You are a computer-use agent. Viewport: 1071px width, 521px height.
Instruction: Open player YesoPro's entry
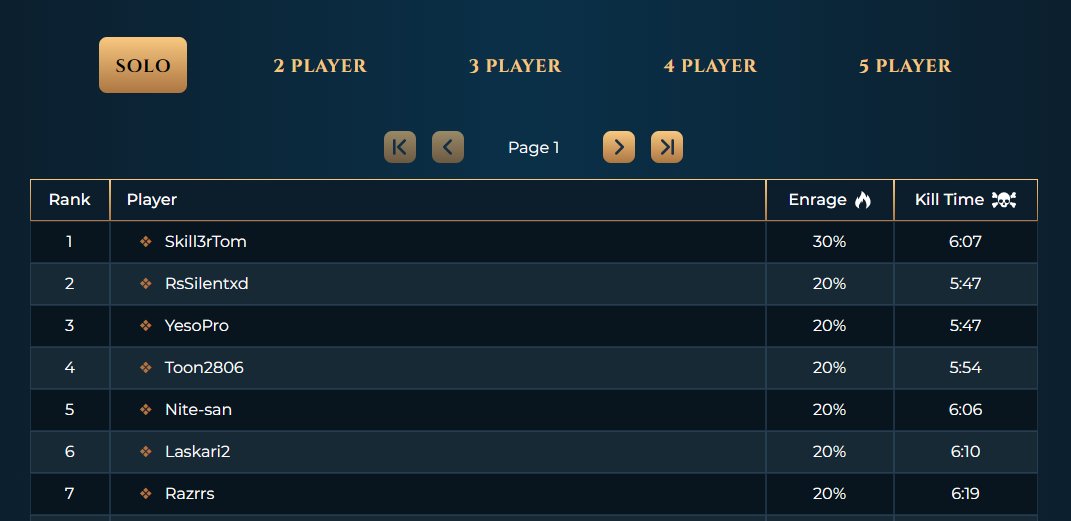click(197, 326)
